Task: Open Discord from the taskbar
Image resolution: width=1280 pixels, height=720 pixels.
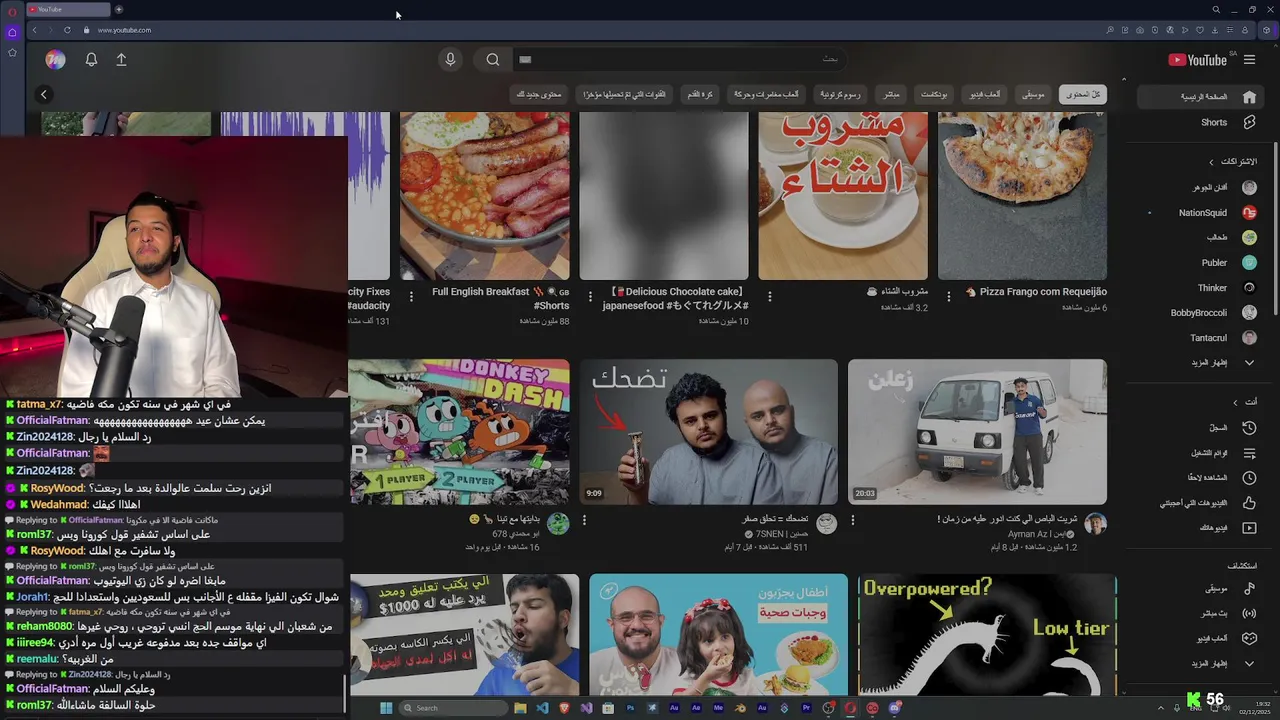Action: (x=894, y=708)
